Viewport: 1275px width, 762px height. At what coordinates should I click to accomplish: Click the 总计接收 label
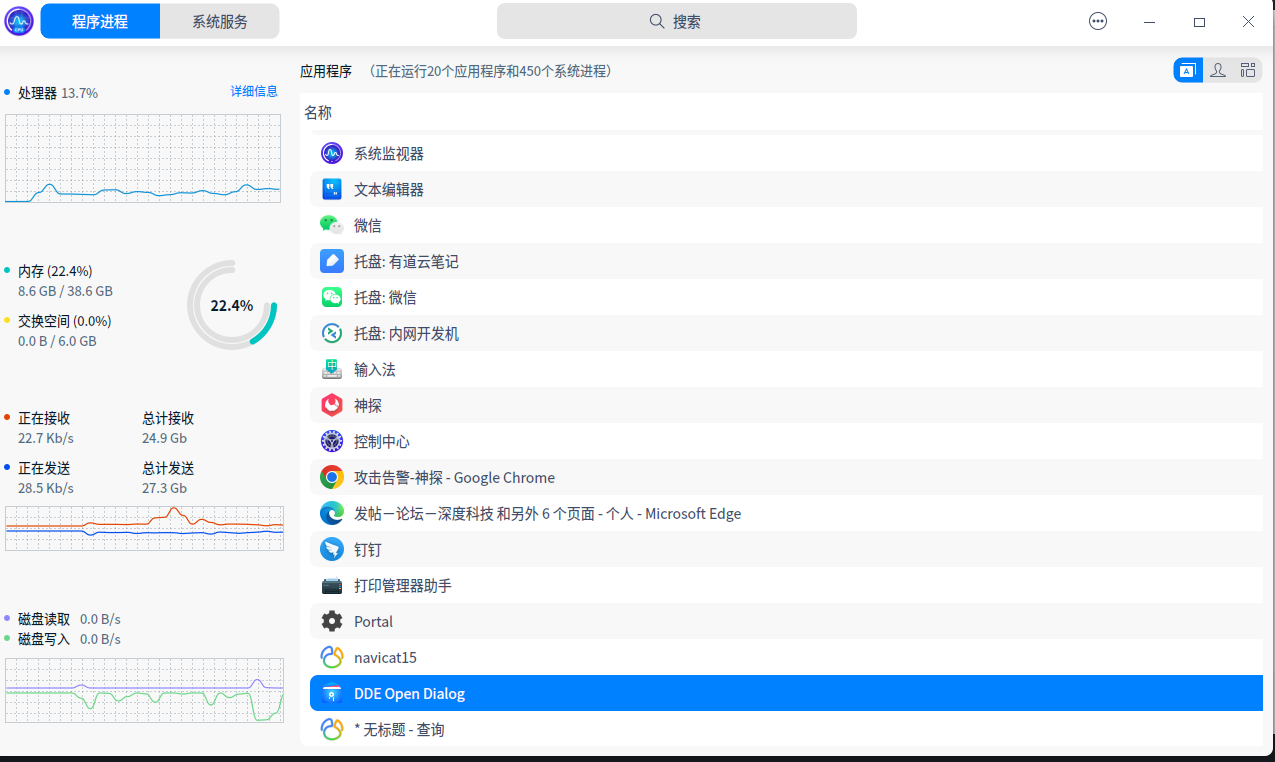coord(168,418)
